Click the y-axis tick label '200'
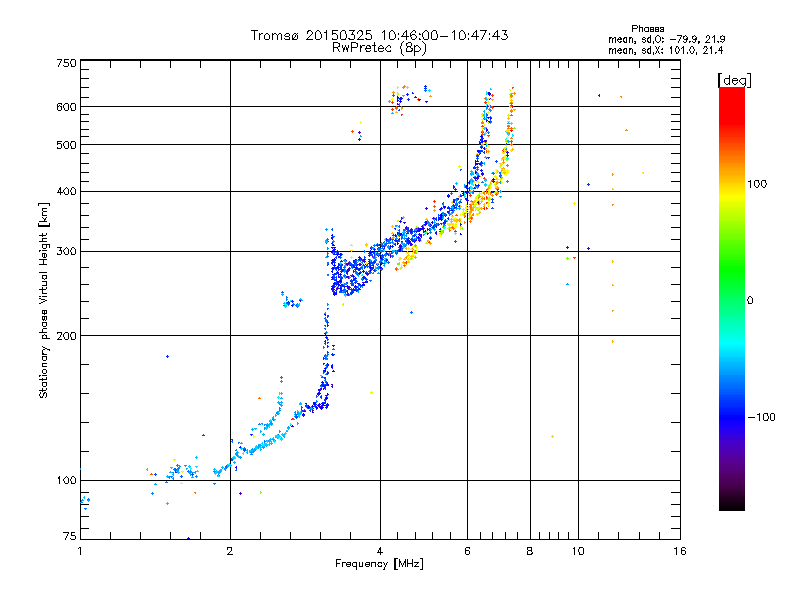800x600 pixels. (x=66, y=336)
